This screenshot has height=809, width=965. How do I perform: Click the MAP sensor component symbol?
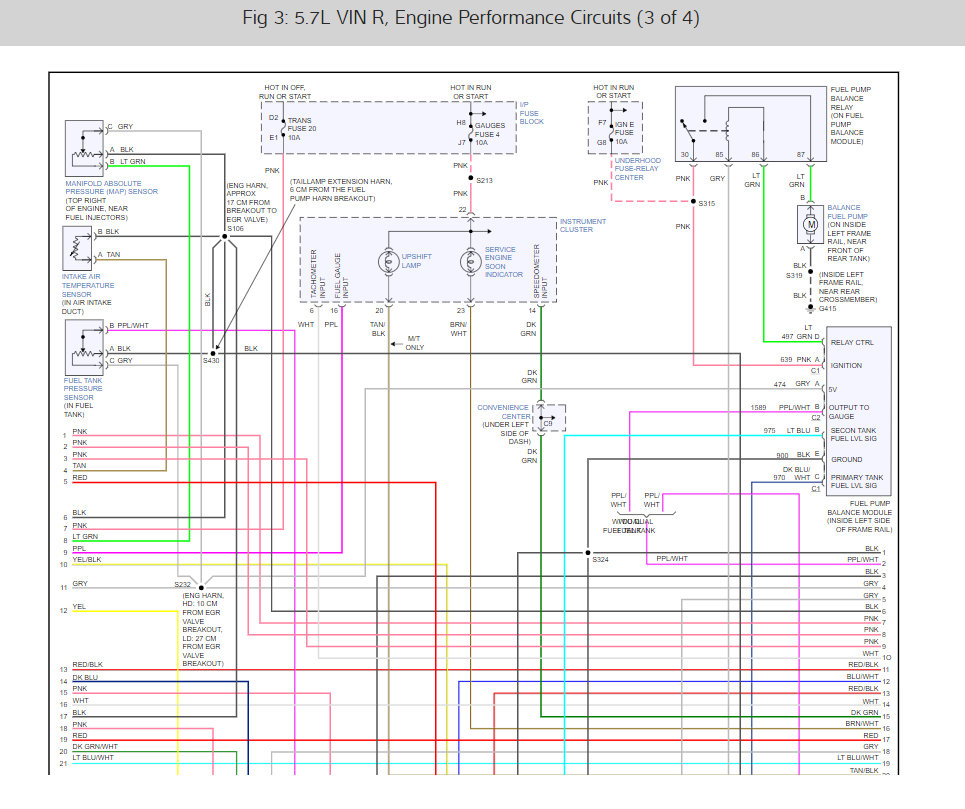(x=84, y=148)
